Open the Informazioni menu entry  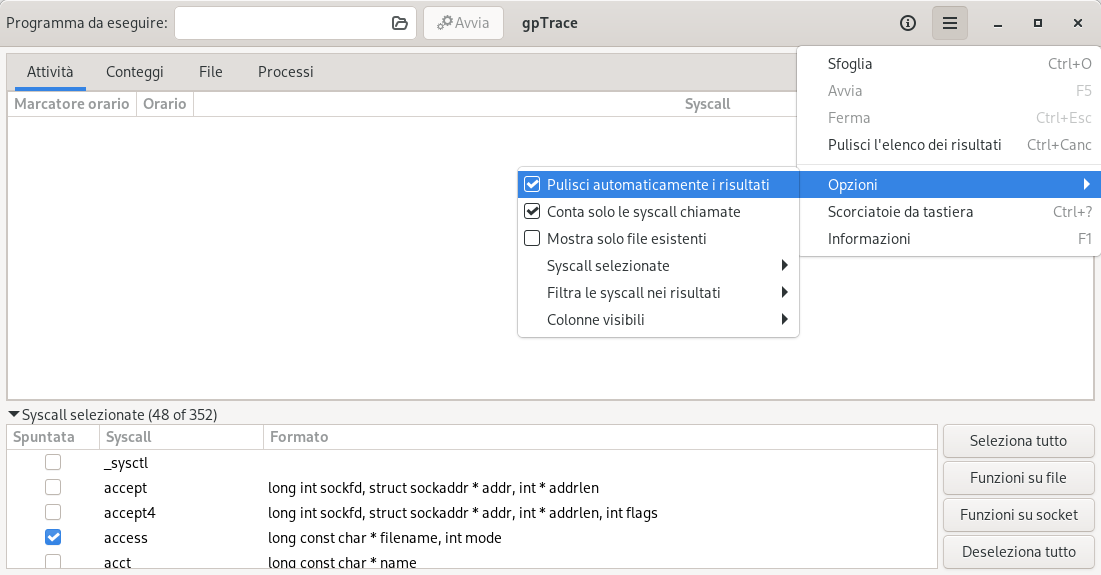click(949, 239)
